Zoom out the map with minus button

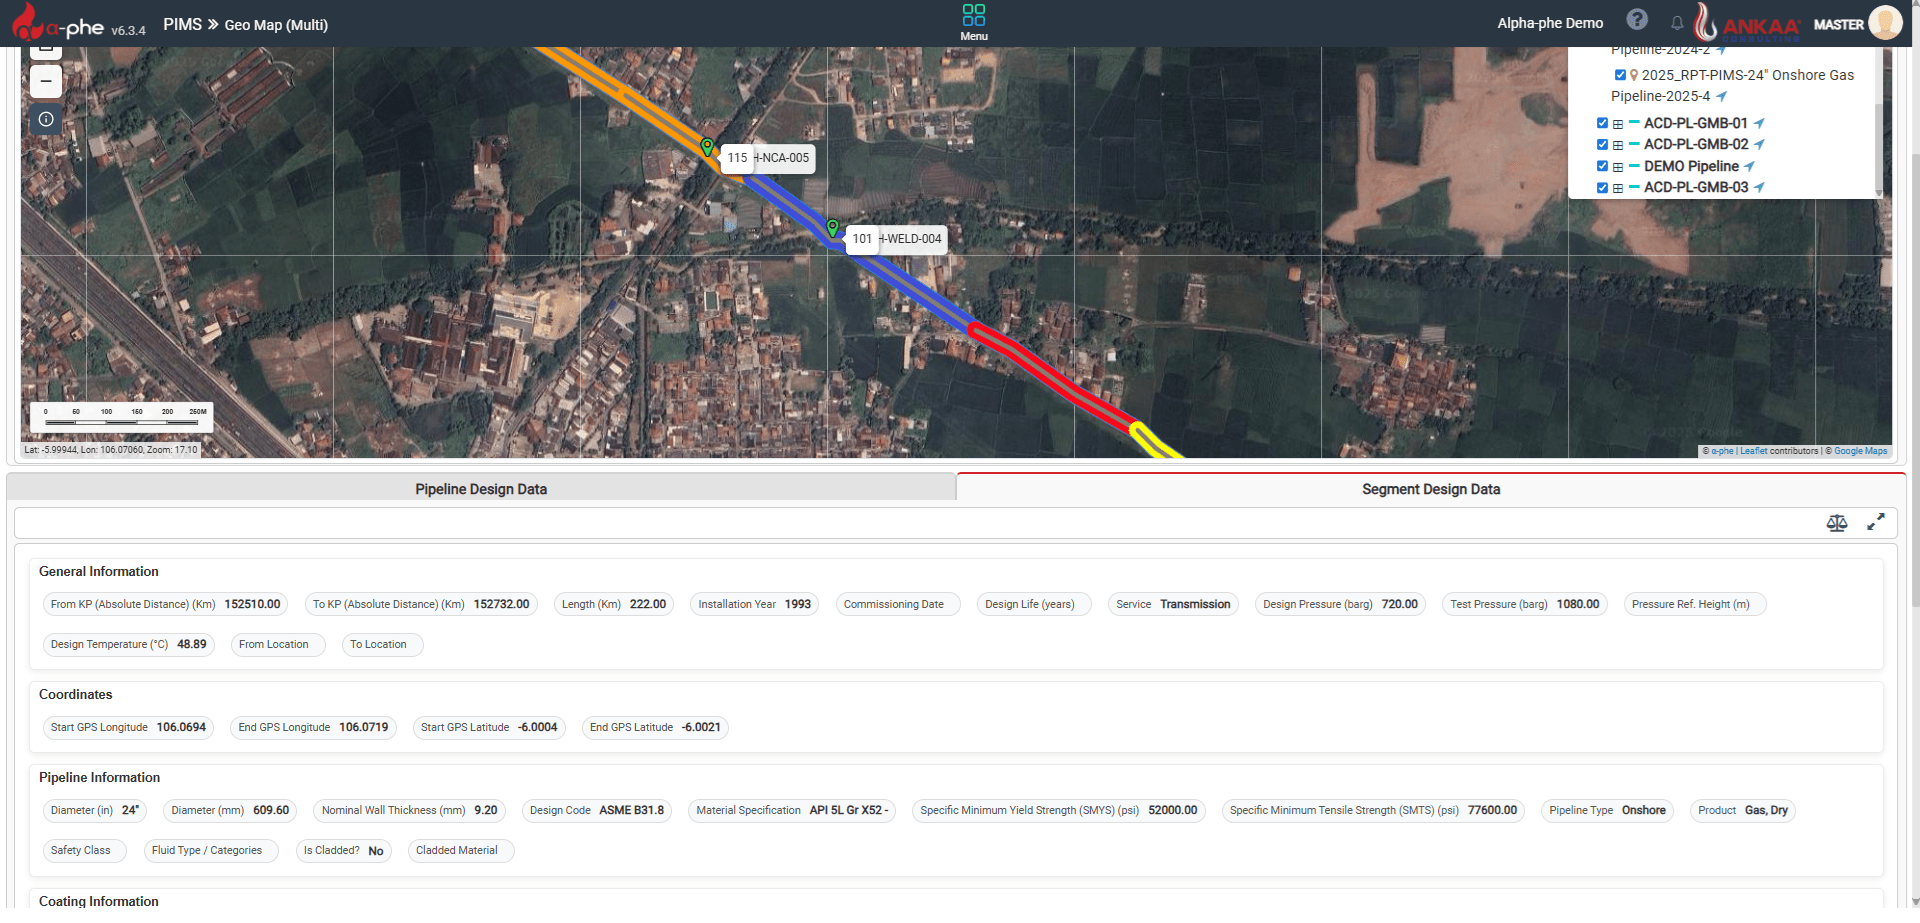pos(46,81)
